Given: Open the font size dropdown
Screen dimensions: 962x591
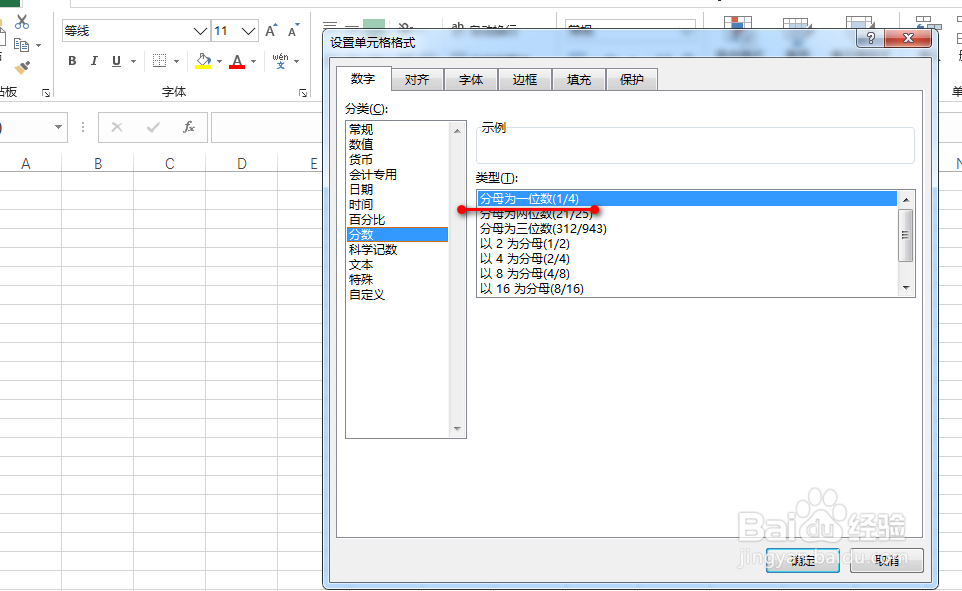Looking at the screenshot, I should [x=248, y=31].
